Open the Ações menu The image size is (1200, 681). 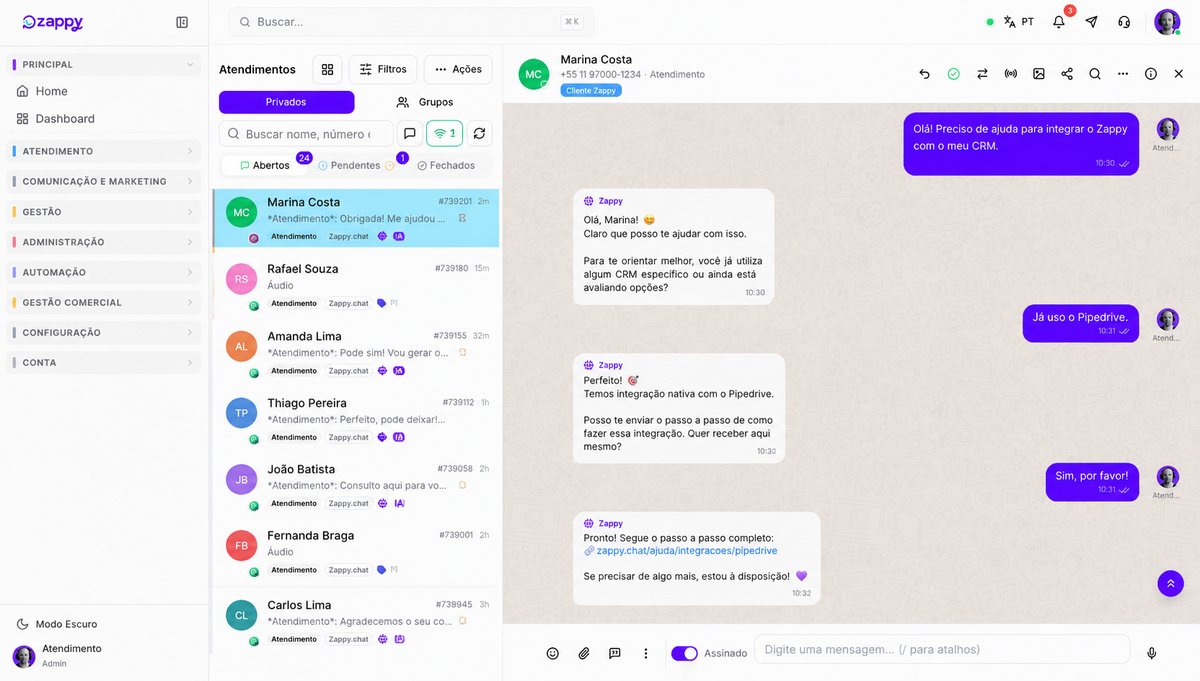(458, 69)
